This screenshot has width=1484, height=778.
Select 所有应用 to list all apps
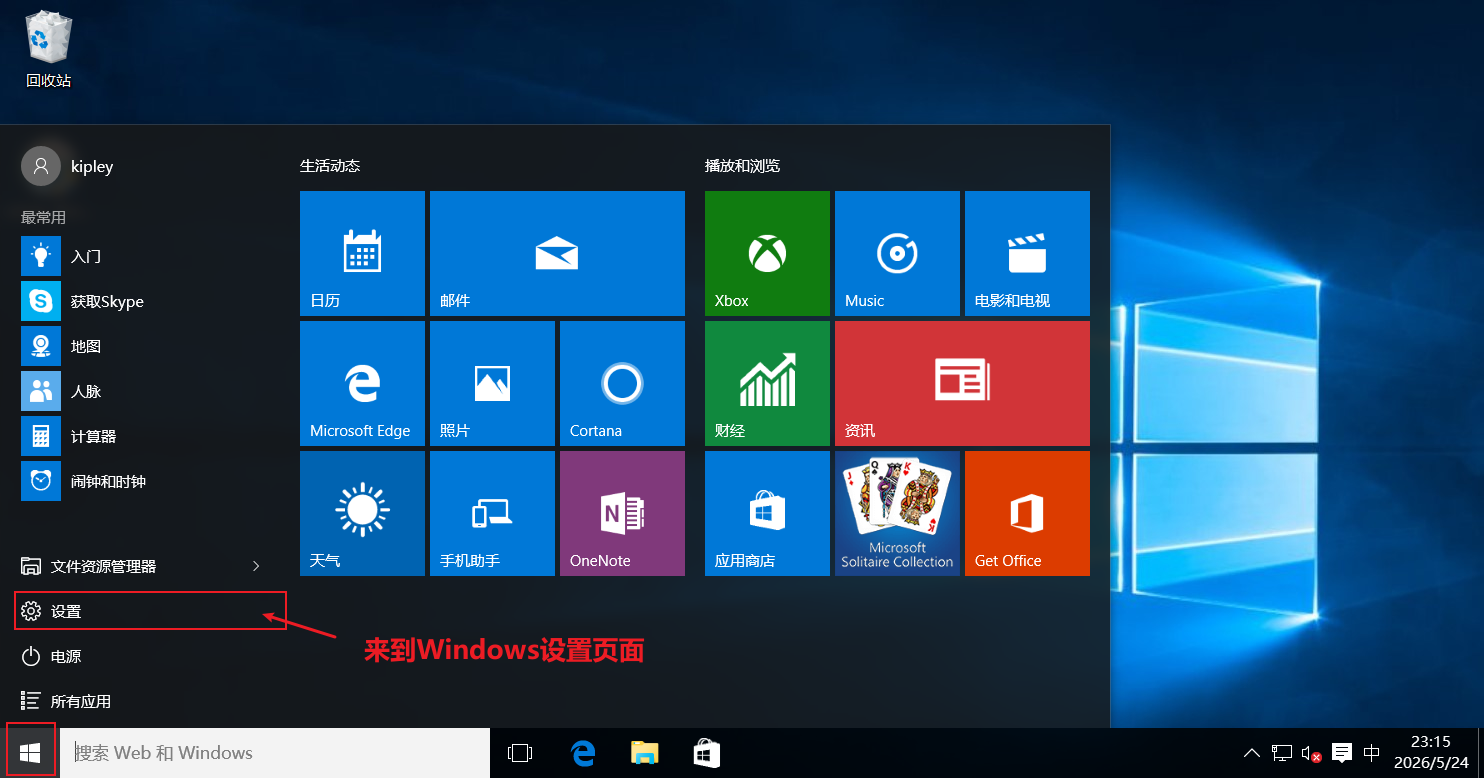(x=140, y=701)
